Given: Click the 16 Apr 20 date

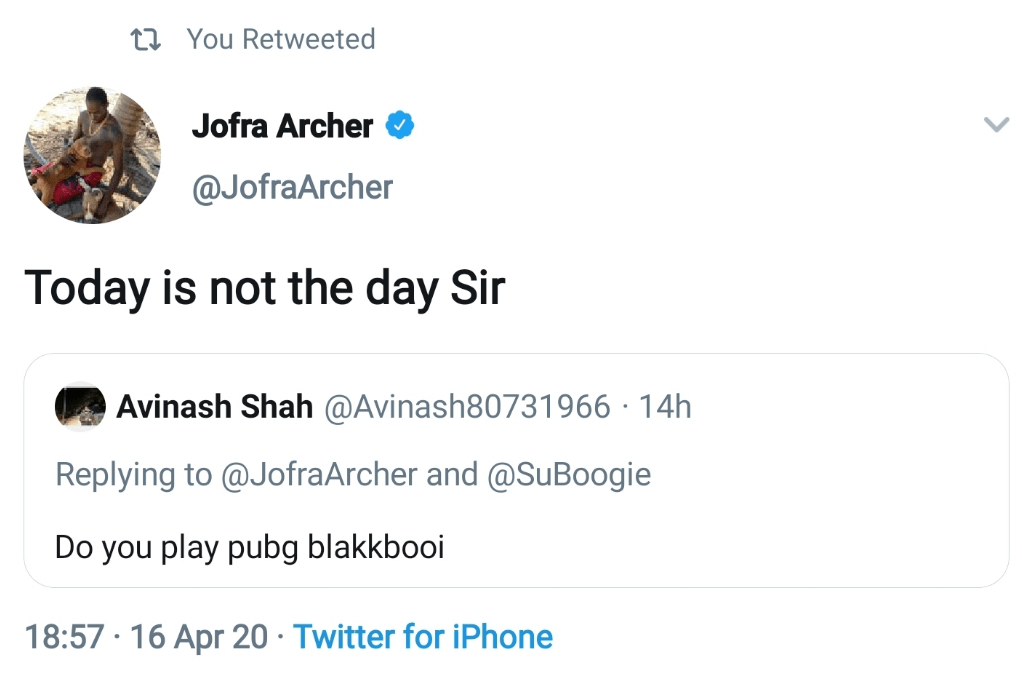Looking at the screenshot, I should click(199, 637).
